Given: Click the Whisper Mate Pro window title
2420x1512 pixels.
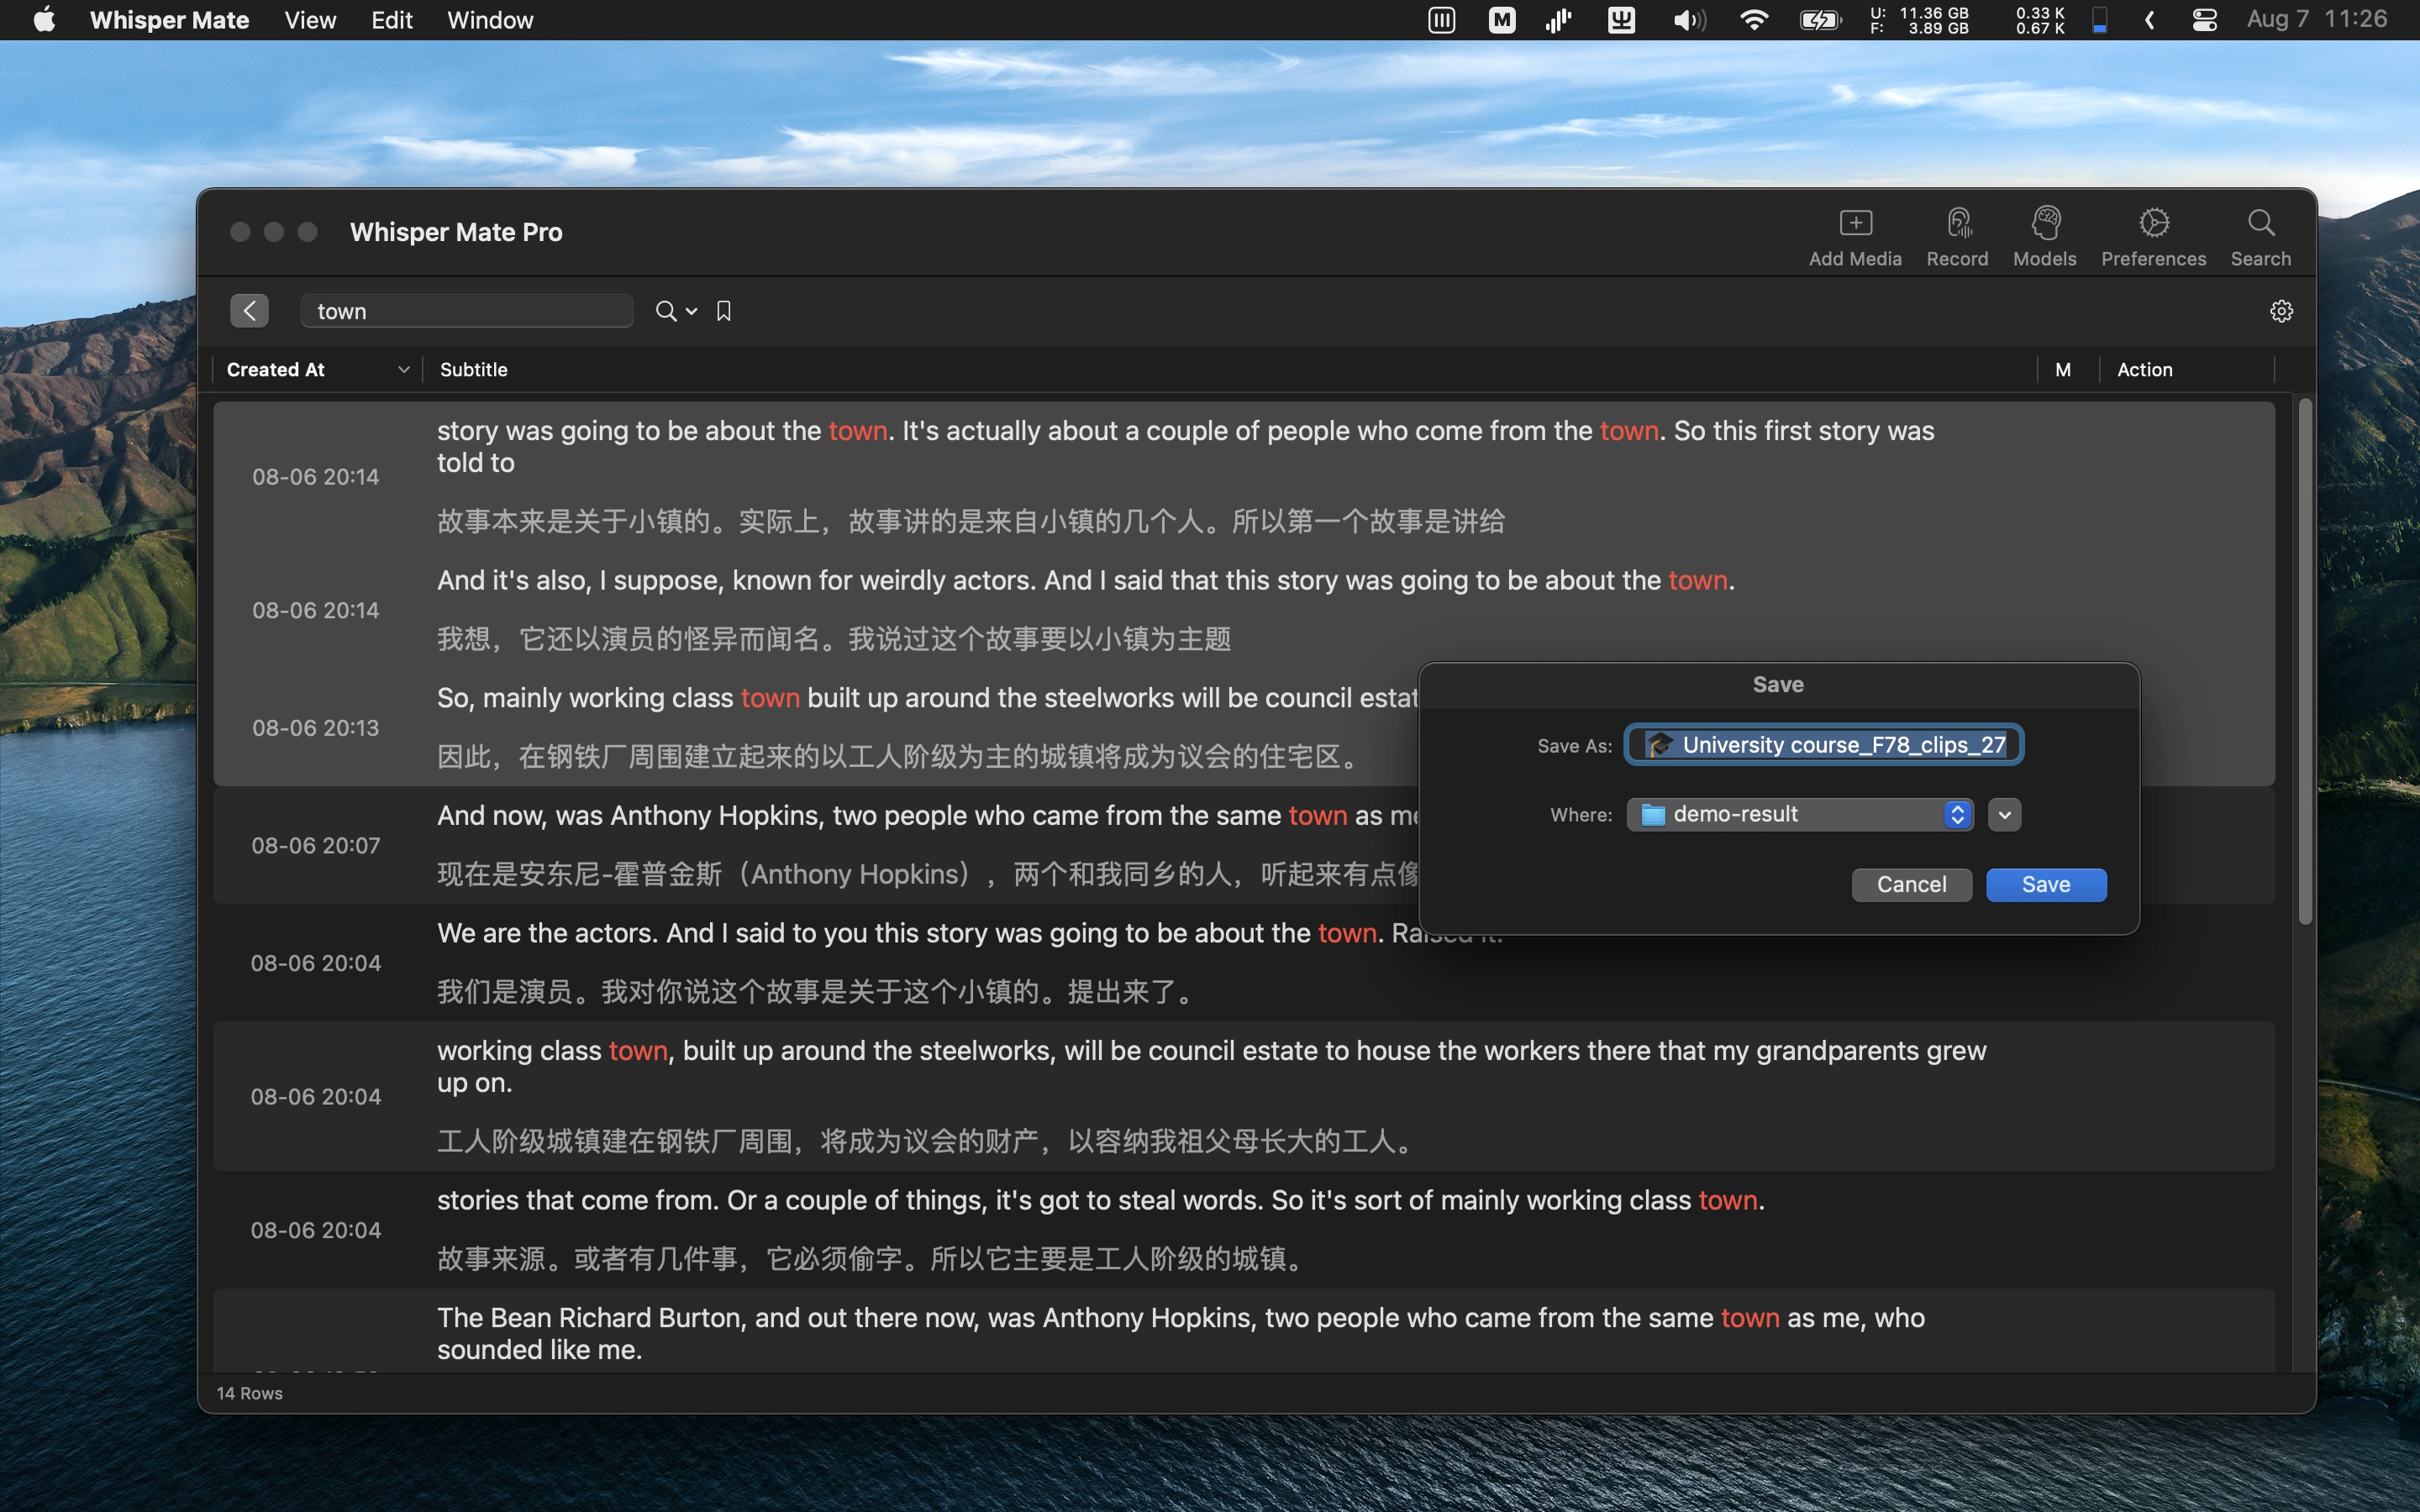Looking at the screenshot, I should click(x=456, y=232).
